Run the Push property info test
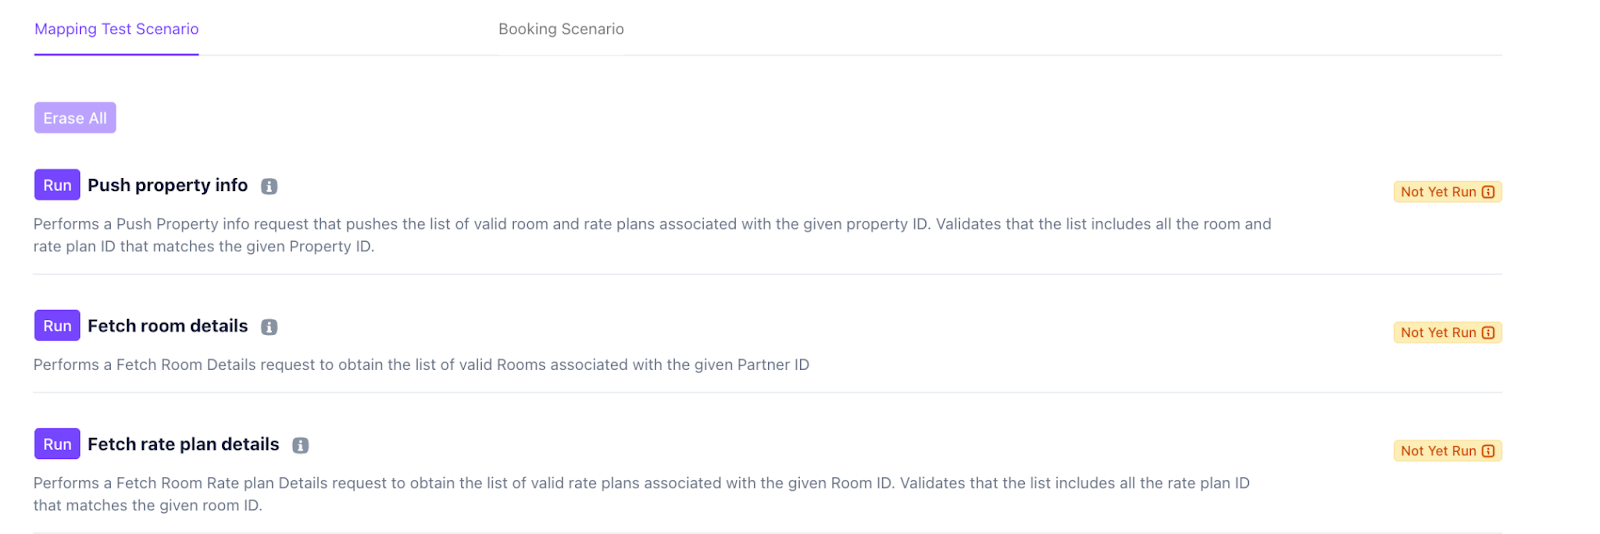This screenshot has width=1600, height=534. (57, 185)
